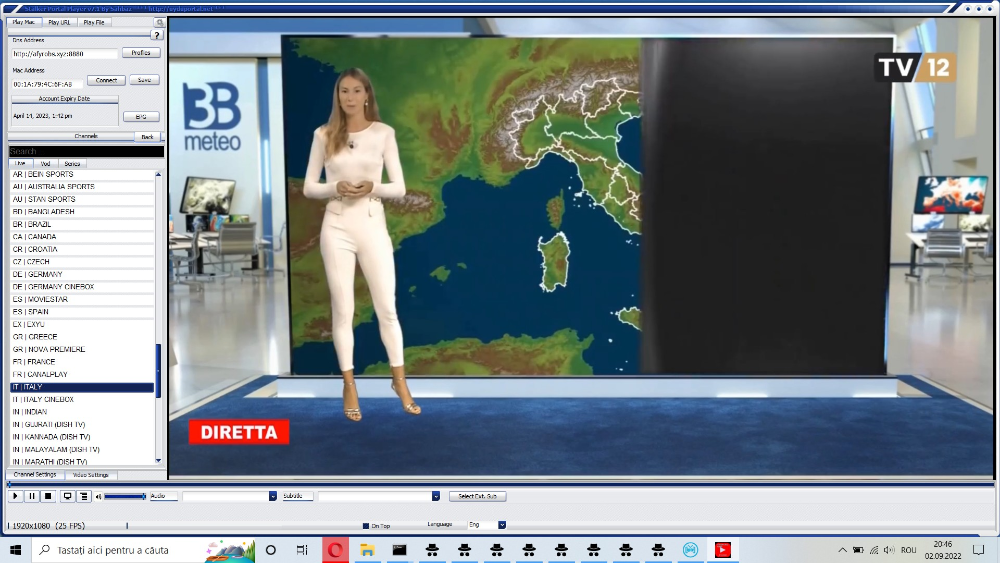Click the round blue taskbar app icon

690,550
